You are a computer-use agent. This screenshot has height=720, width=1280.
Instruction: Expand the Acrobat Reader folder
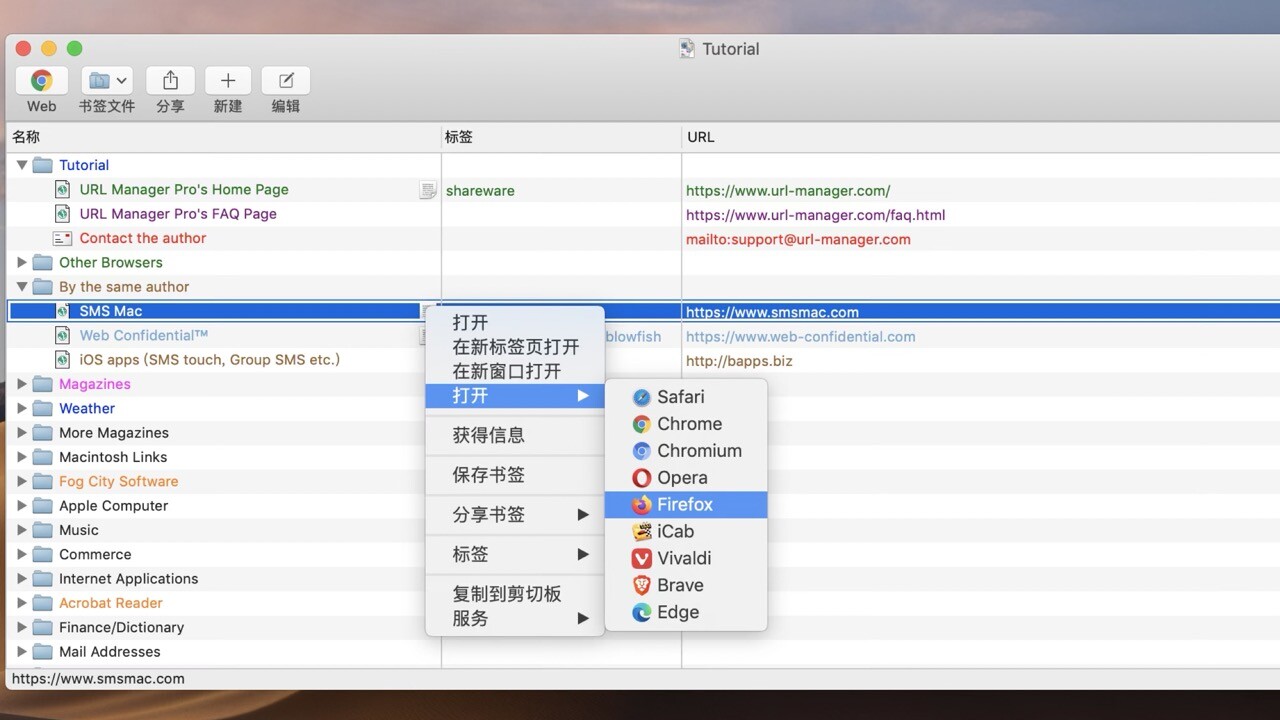22,603
